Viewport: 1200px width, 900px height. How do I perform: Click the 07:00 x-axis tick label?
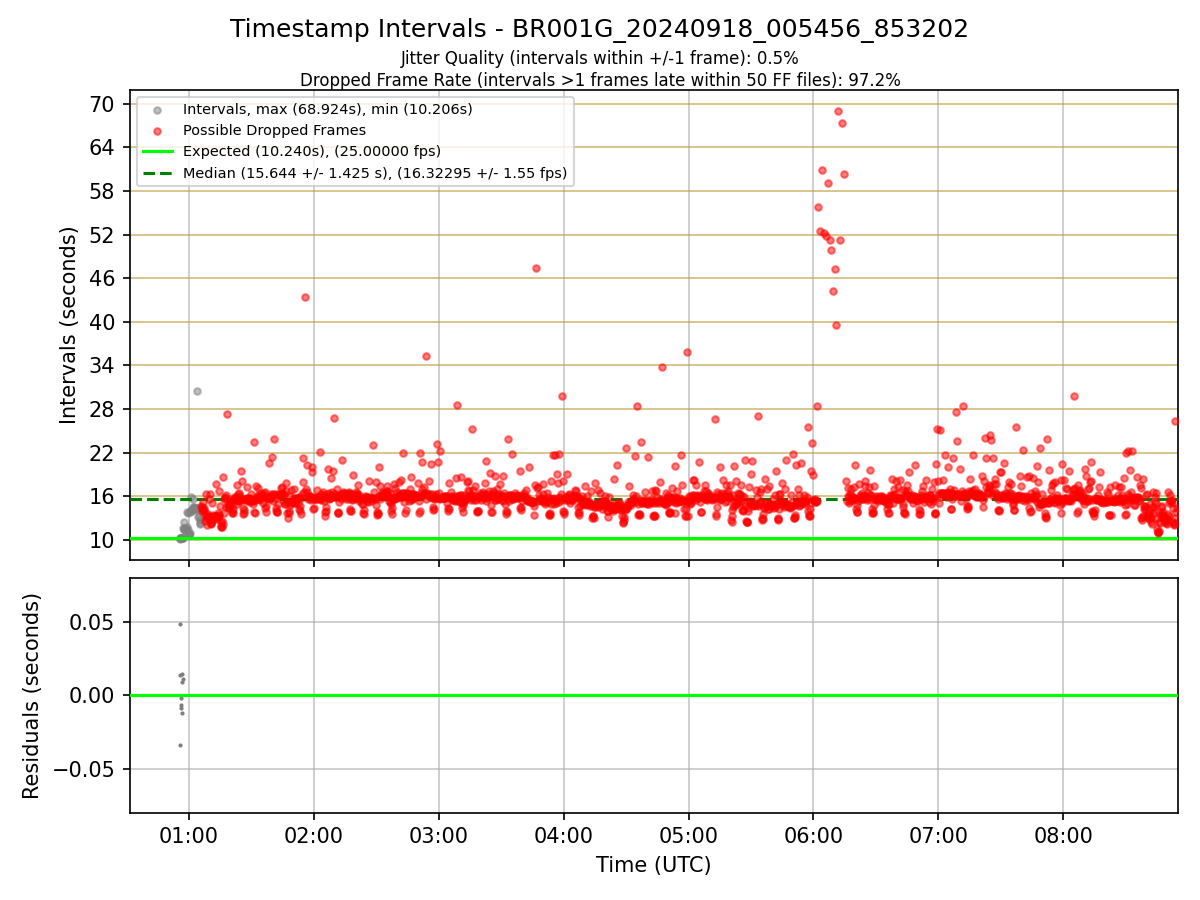click(x=938, y=834)
